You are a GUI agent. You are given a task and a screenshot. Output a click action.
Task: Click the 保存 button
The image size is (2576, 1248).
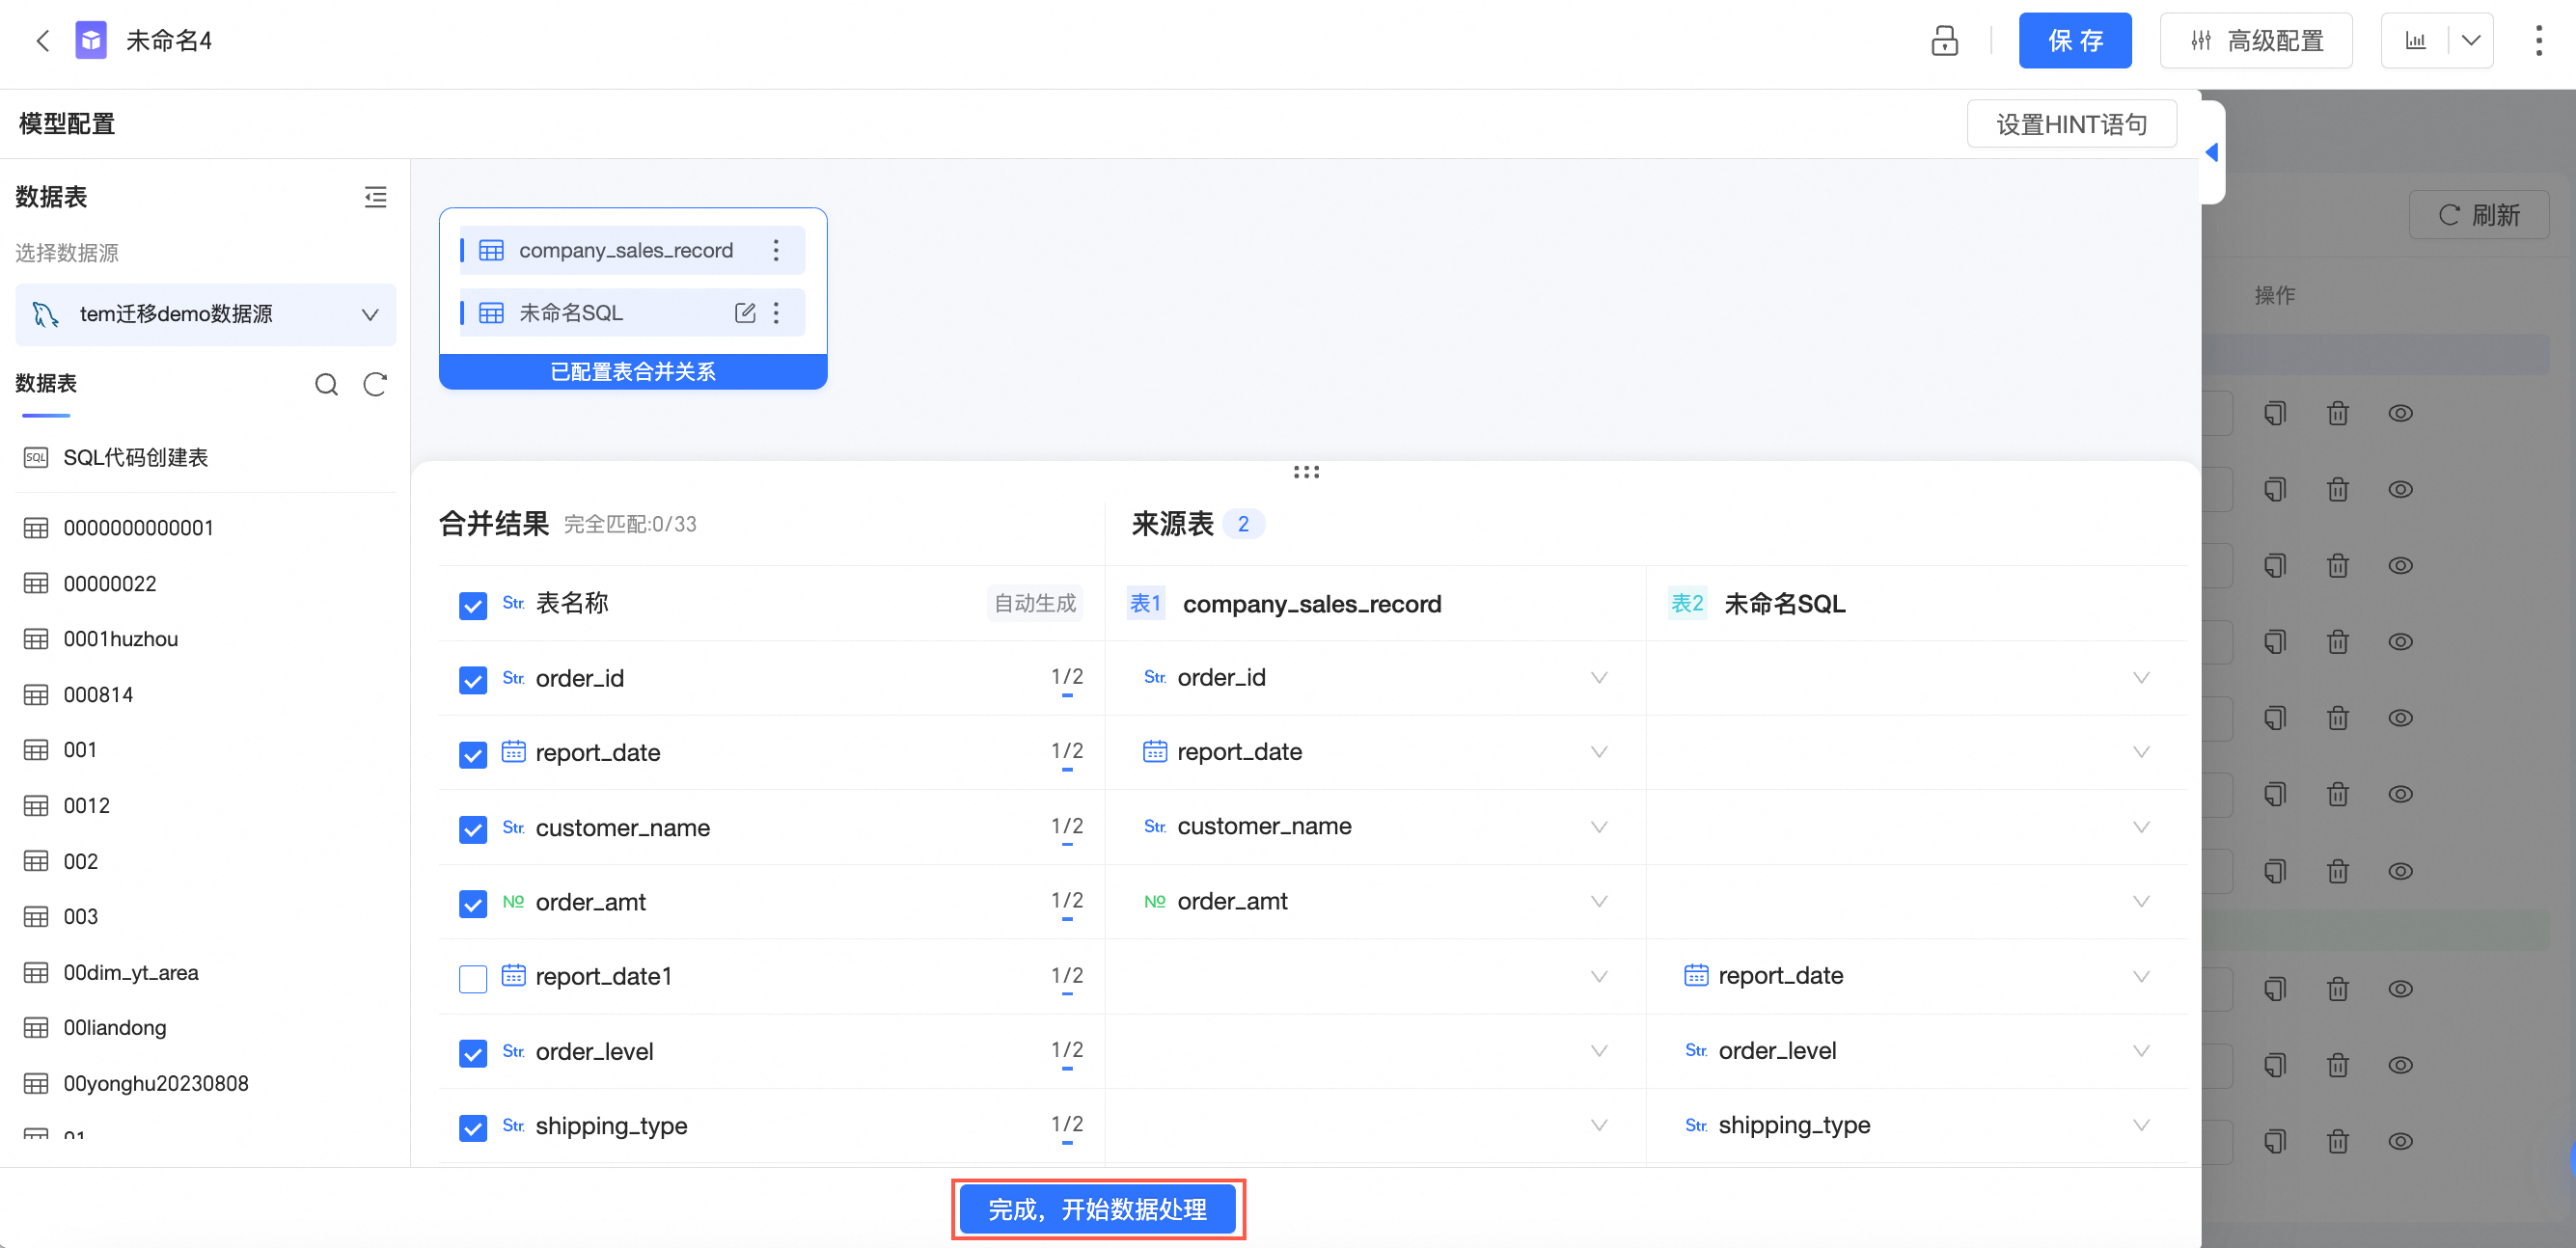[2074, 41]
